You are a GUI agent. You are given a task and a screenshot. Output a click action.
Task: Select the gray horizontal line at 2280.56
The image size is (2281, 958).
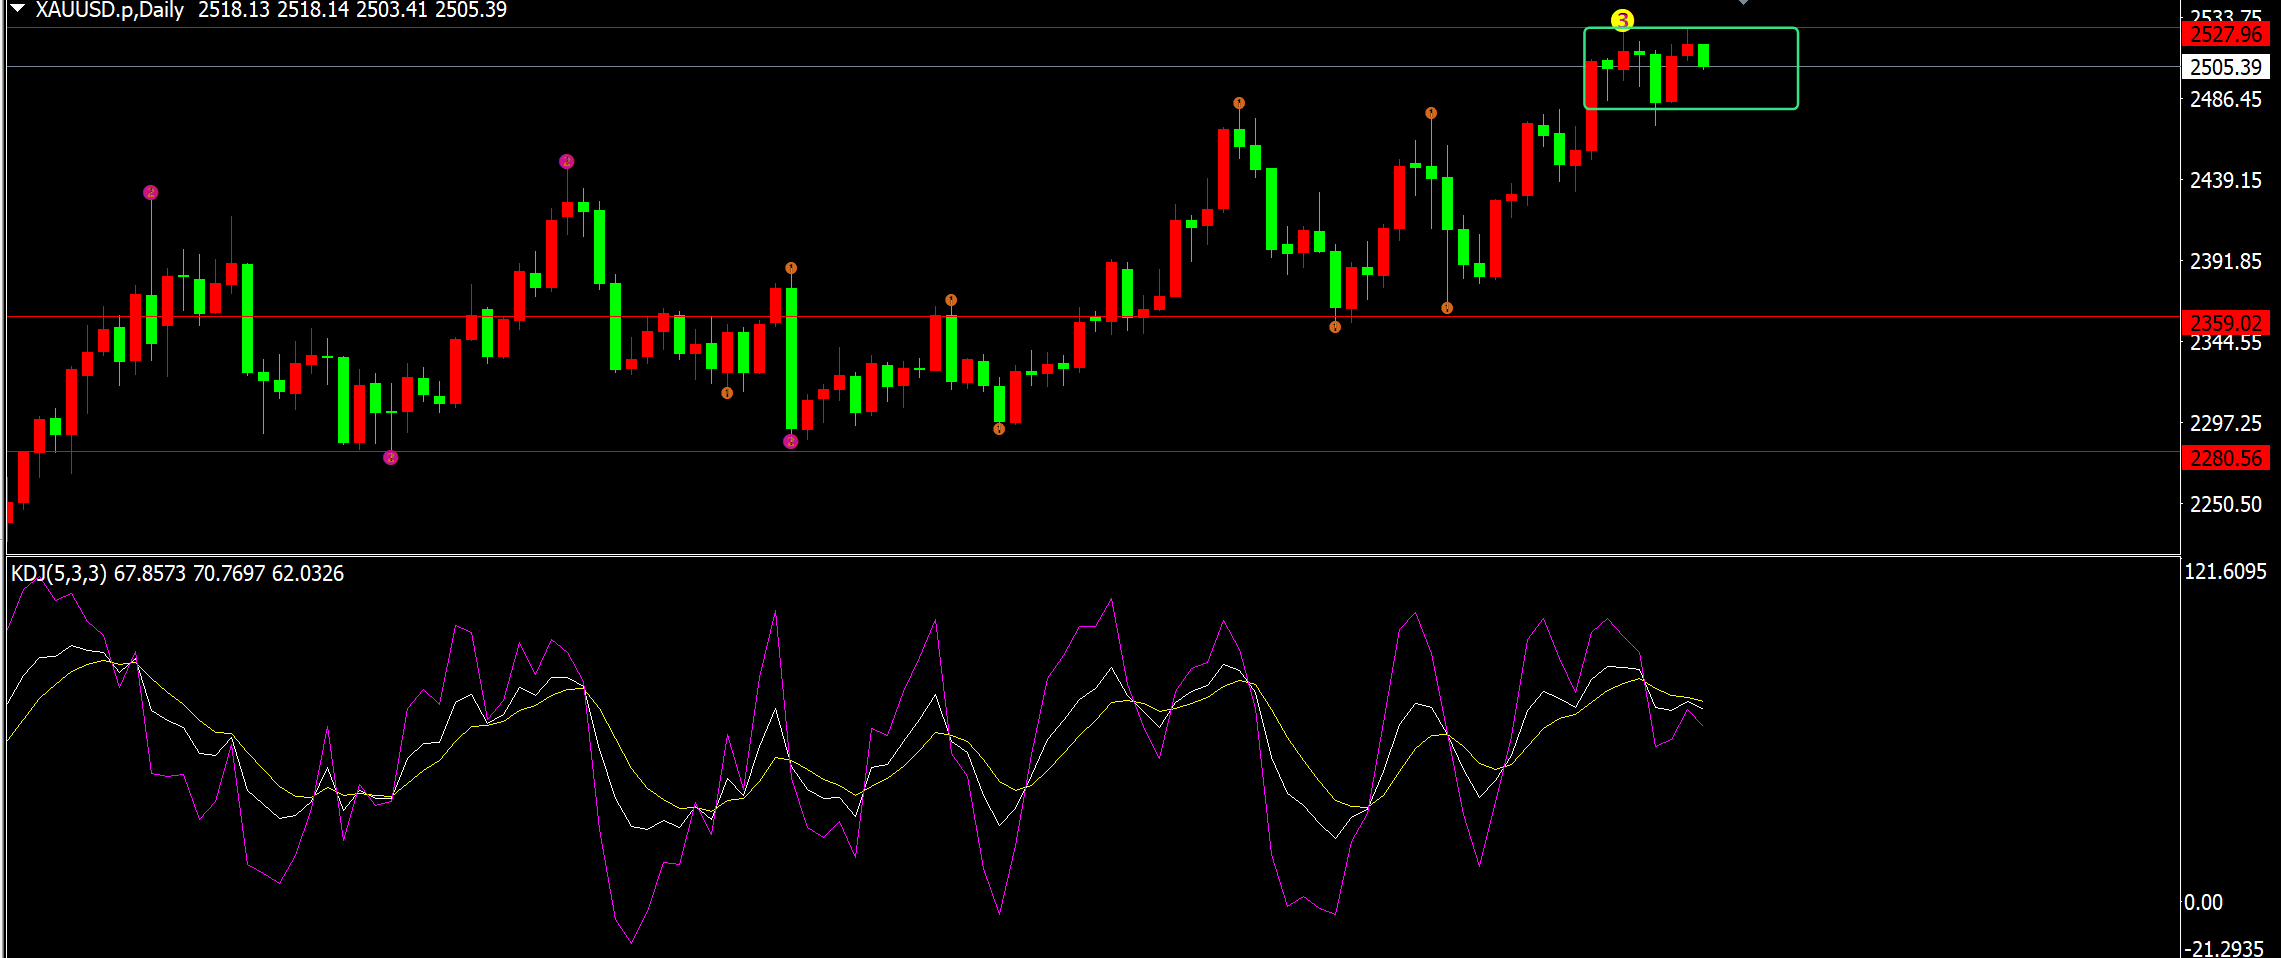(x=1093, y=452)
